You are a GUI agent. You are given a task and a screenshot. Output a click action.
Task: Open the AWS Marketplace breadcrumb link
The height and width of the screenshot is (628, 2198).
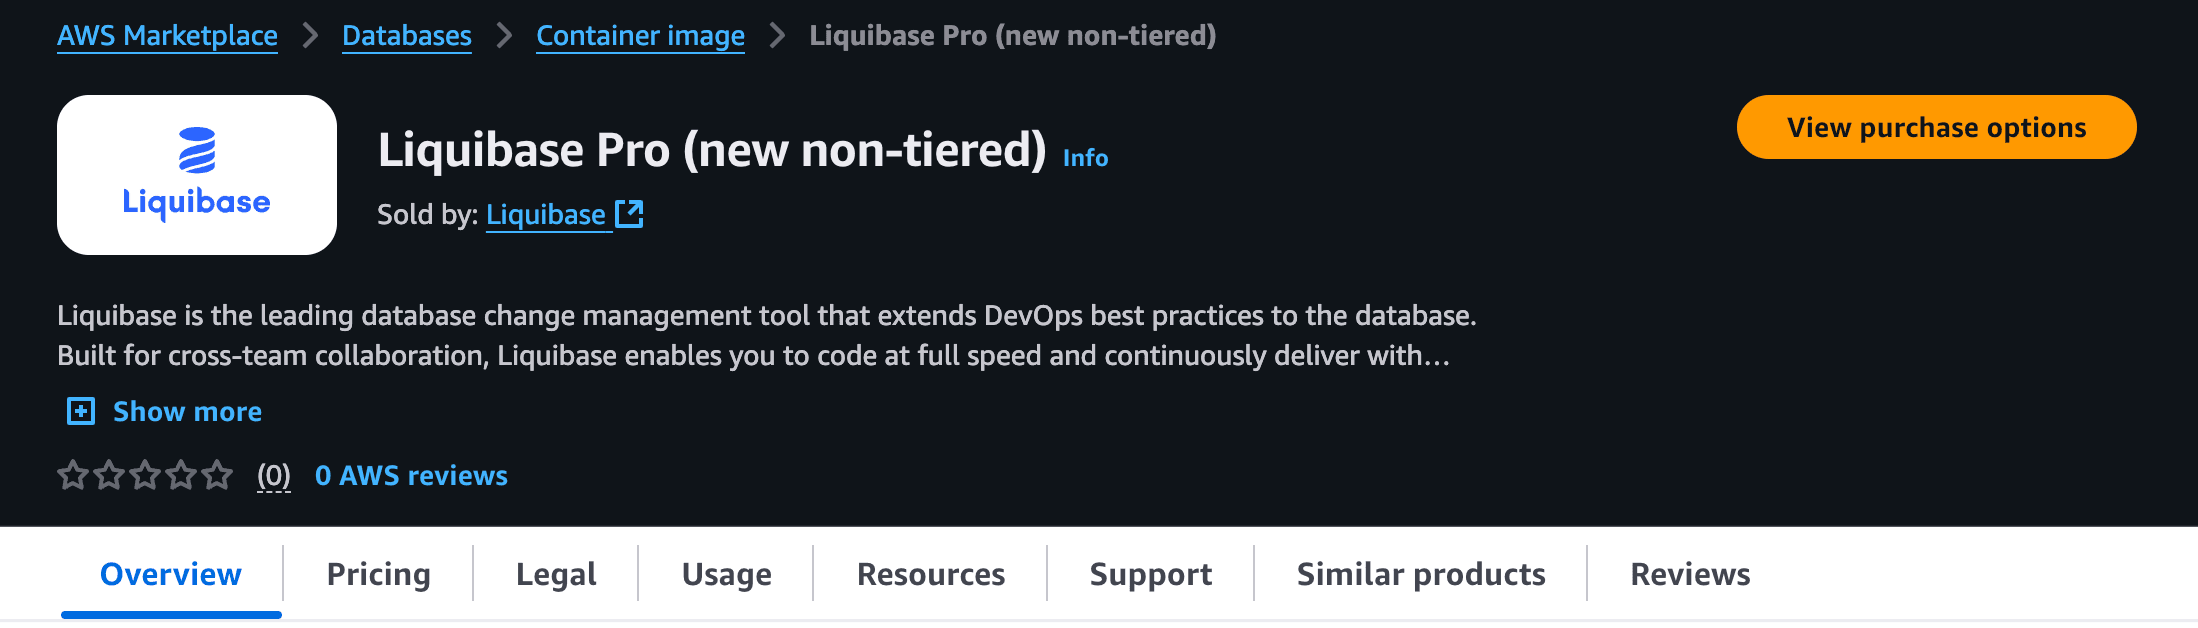click(167, 35)
